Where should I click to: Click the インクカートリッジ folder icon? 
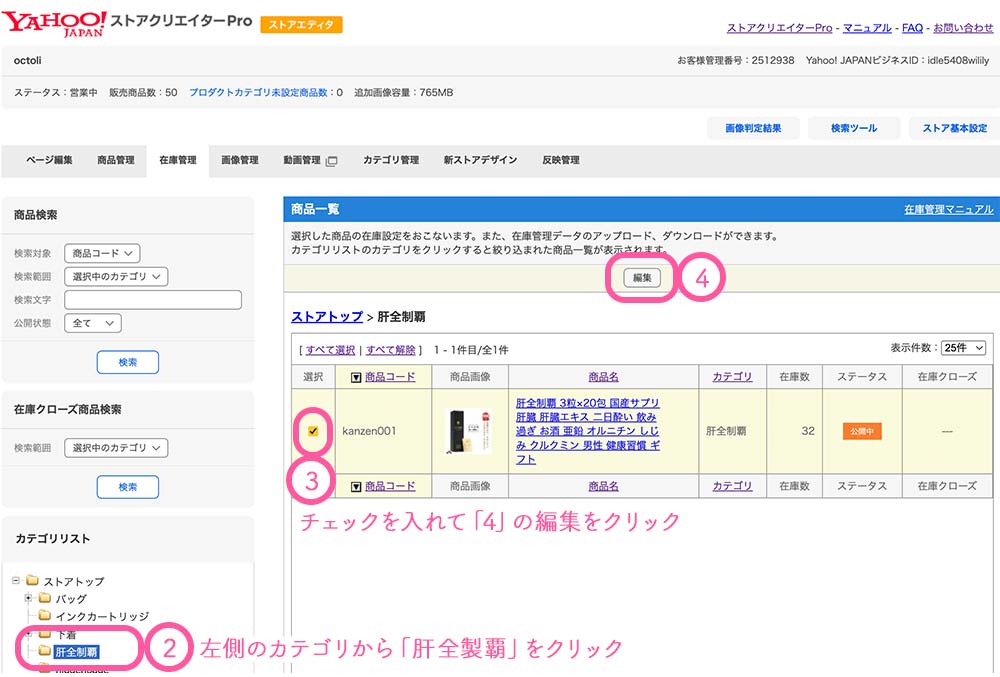pos(44,616)
